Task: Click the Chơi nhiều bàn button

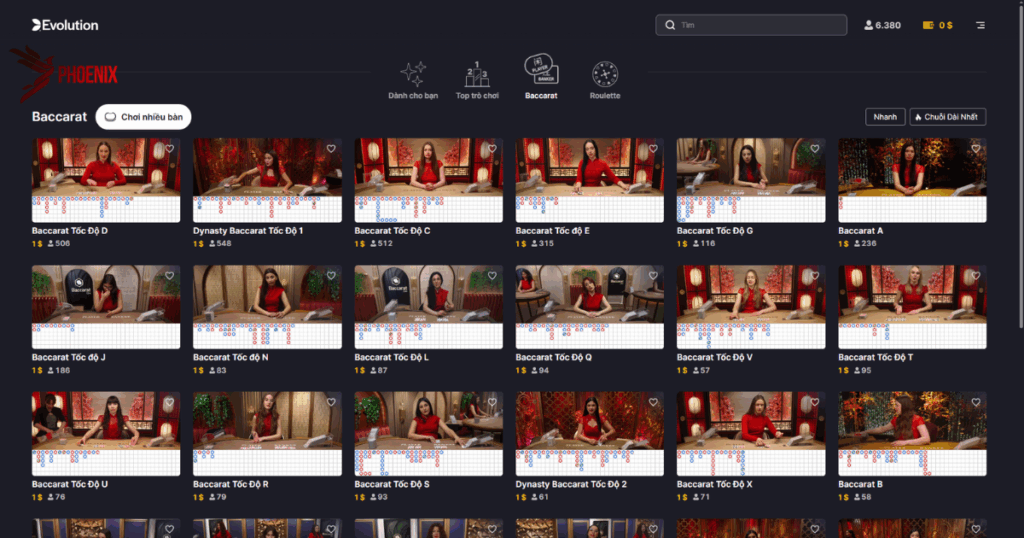Action: click(x=144, y=117)
